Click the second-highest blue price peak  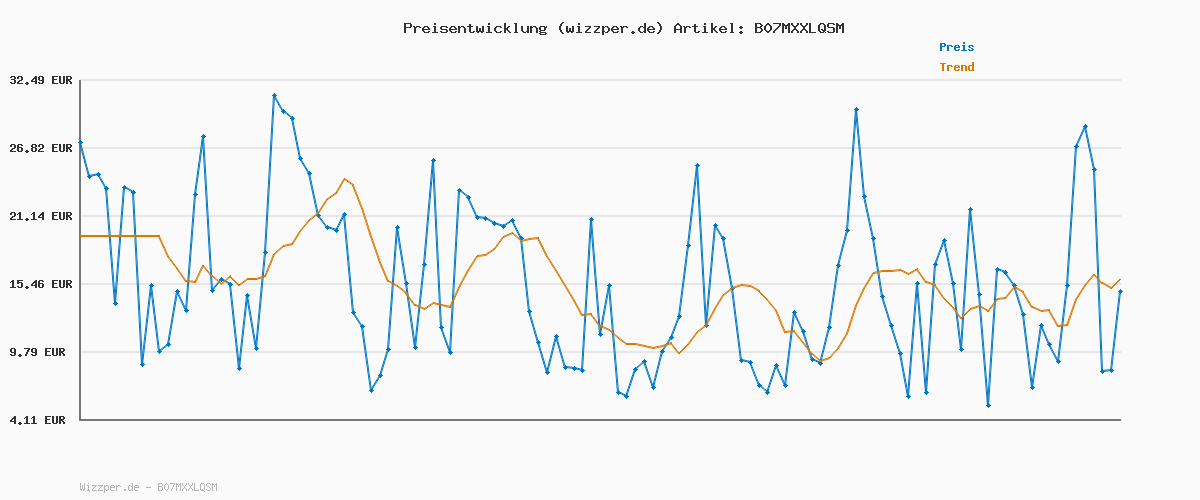(x=856, y=110)
